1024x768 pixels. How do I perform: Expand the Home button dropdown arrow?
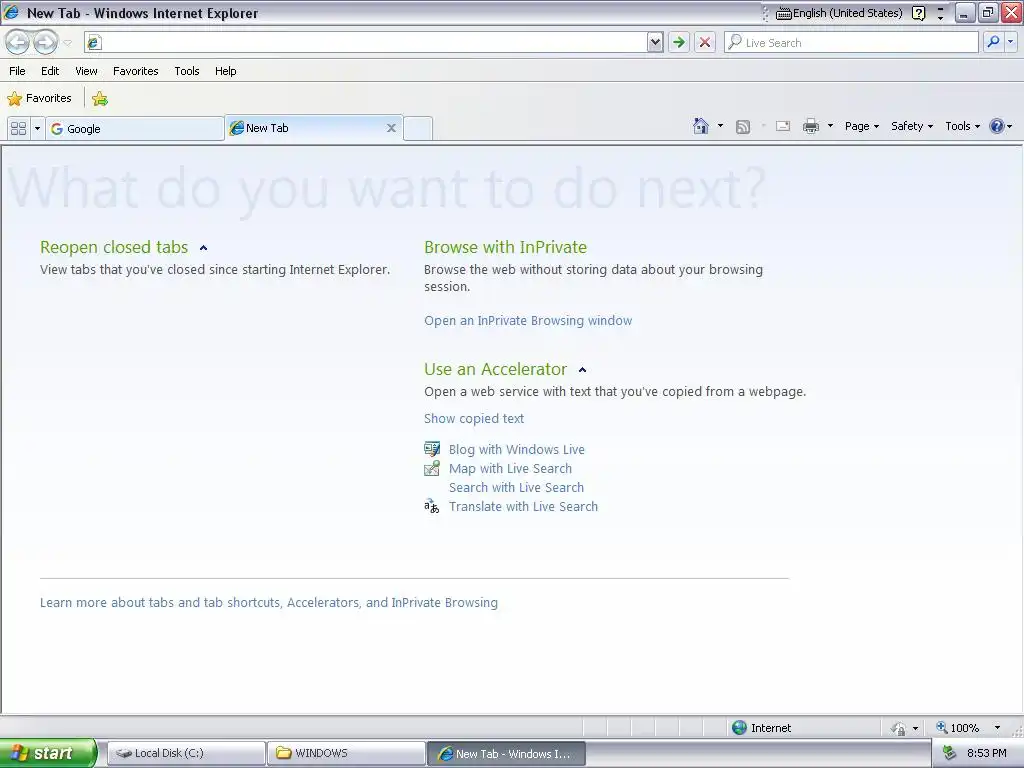coord(720,126)
